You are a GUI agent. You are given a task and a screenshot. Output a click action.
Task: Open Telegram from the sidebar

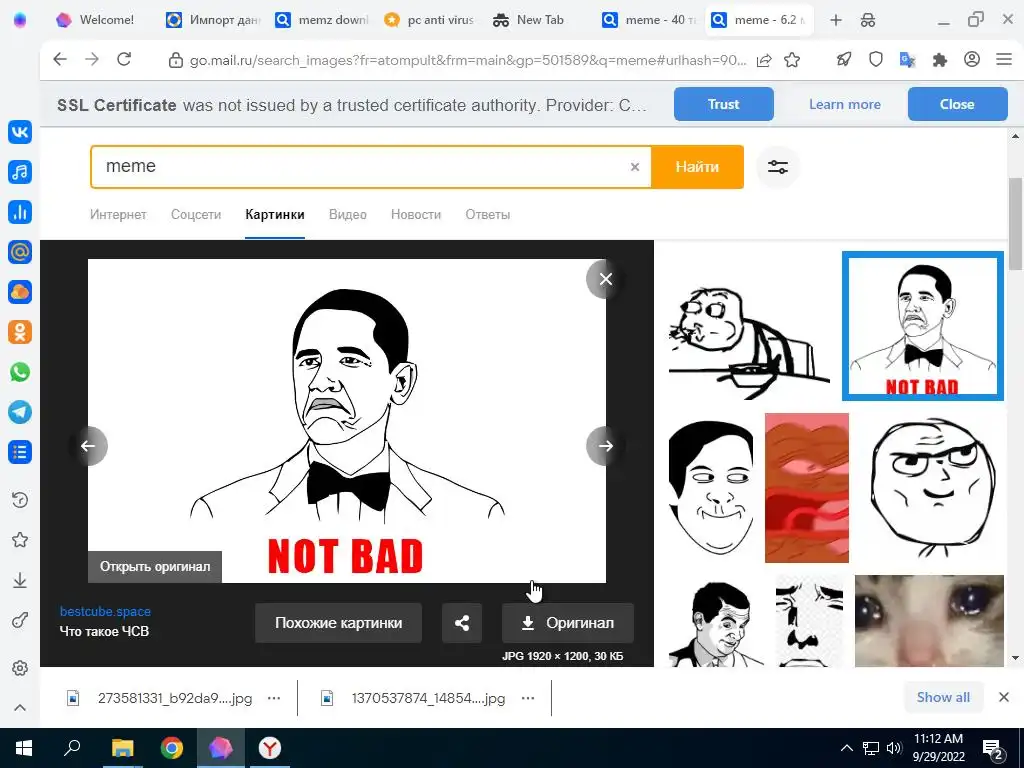(x=20, y=412)
